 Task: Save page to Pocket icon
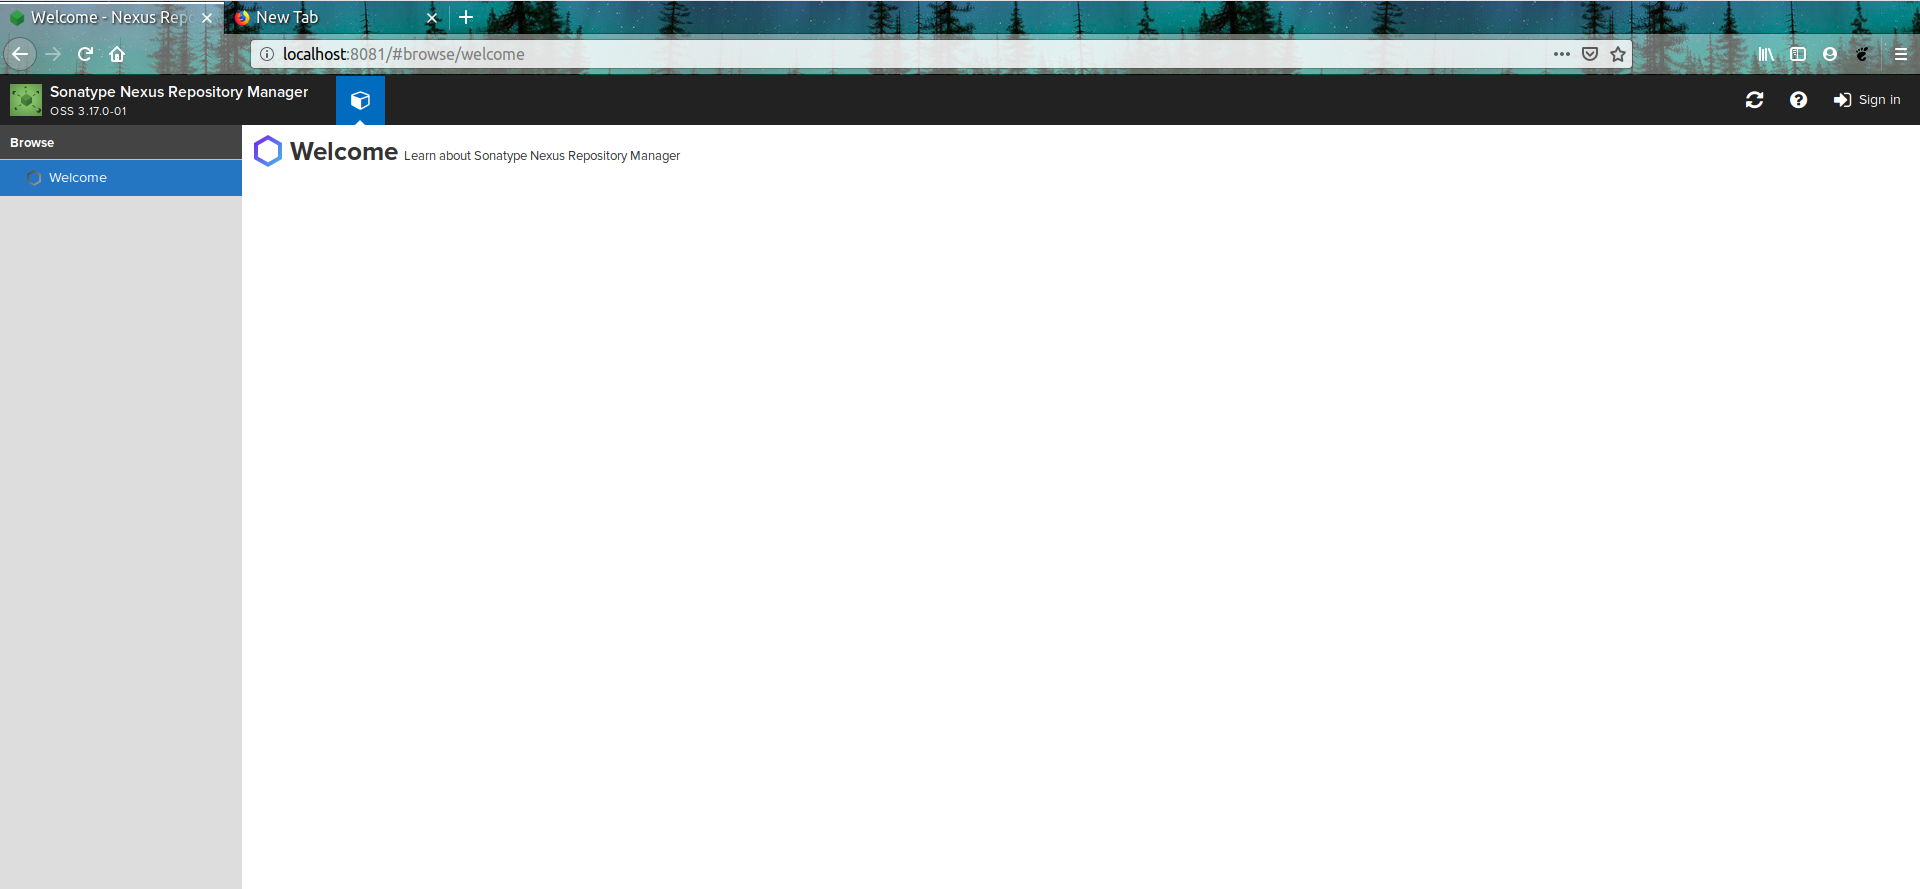coord(1590,54)
